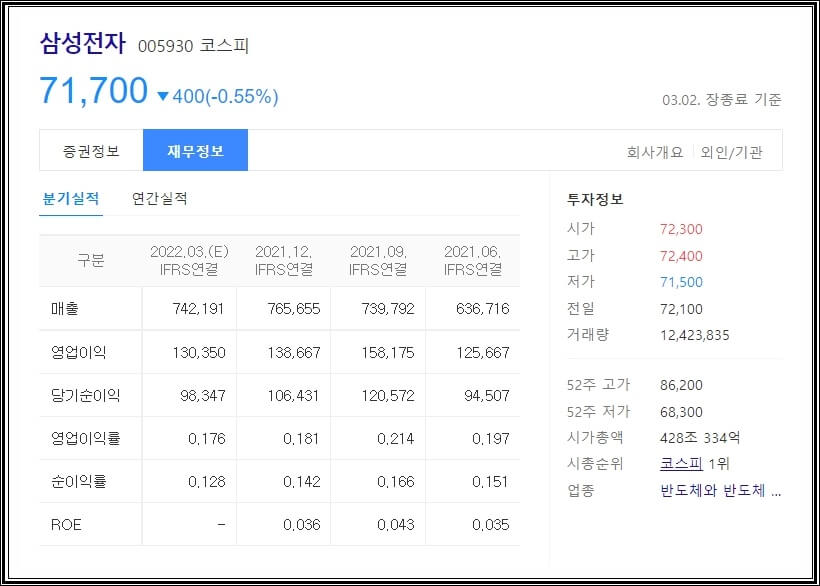Open the 외인/기관 link
The width and height of the screenshot is (820, 586).
731,152
